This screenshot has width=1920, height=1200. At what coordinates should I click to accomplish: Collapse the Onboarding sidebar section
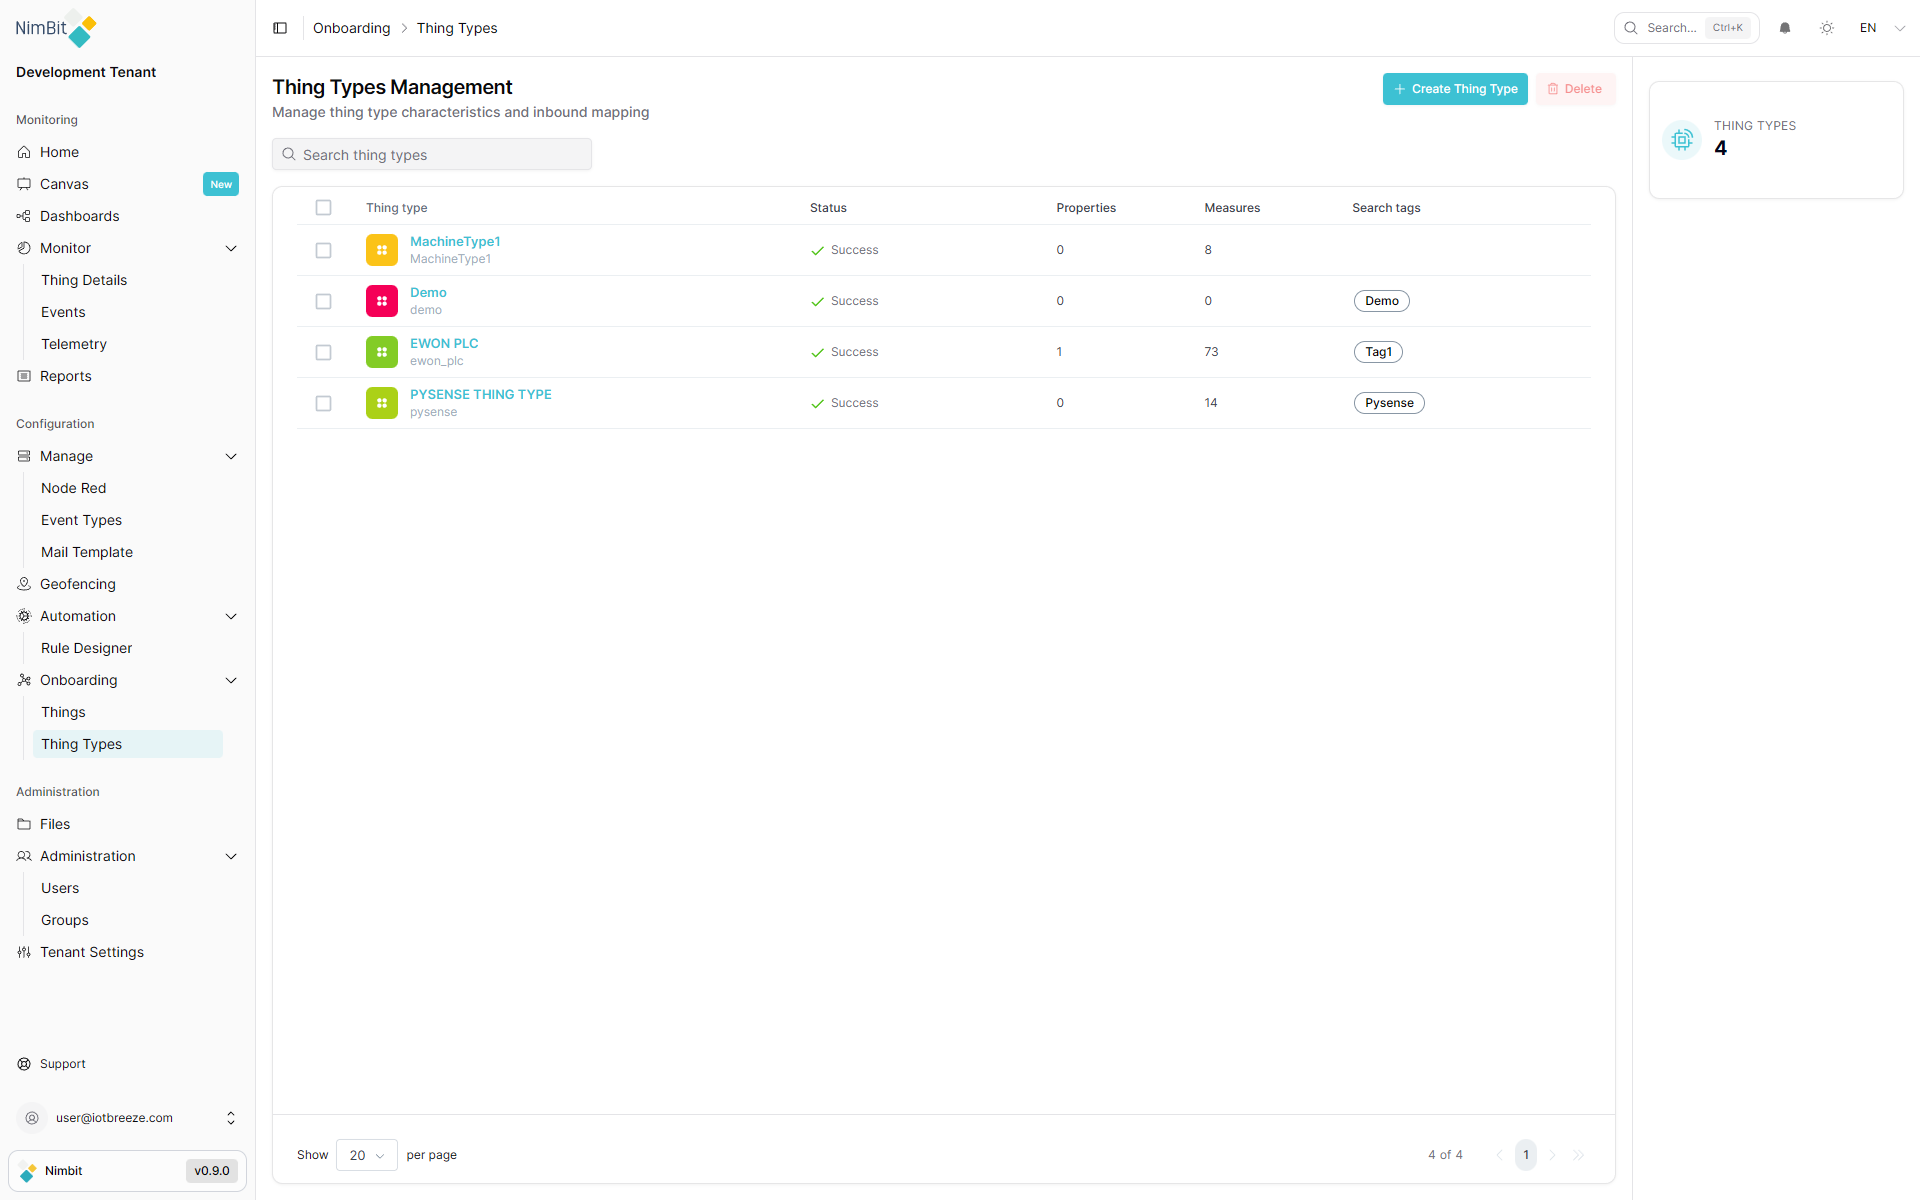coord(231,680)
